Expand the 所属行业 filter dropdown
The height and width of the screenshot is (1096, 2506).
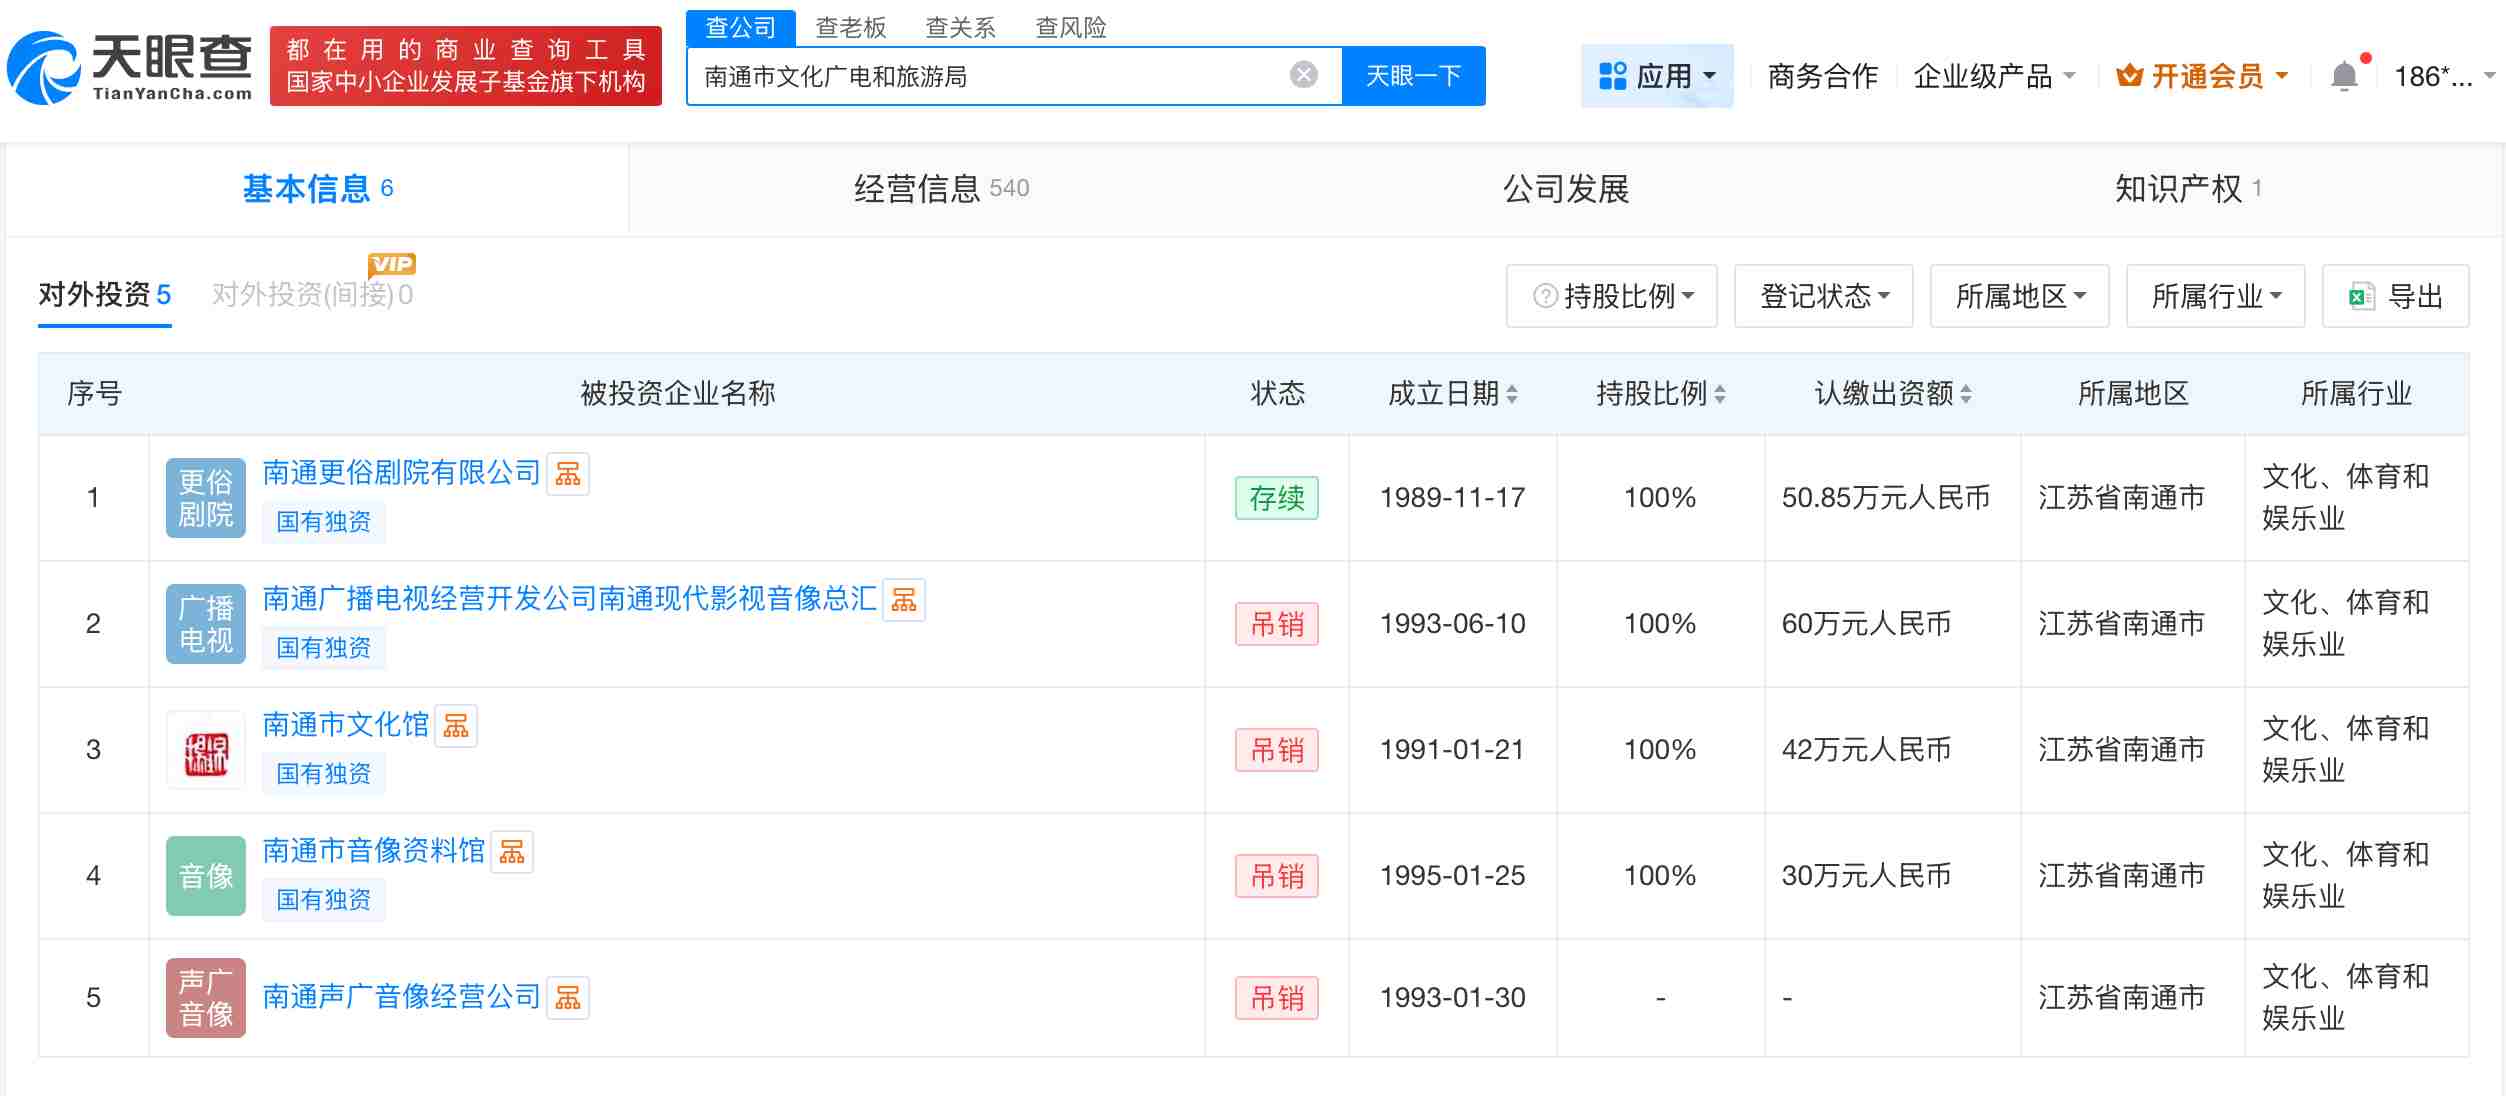point(2215,296)
